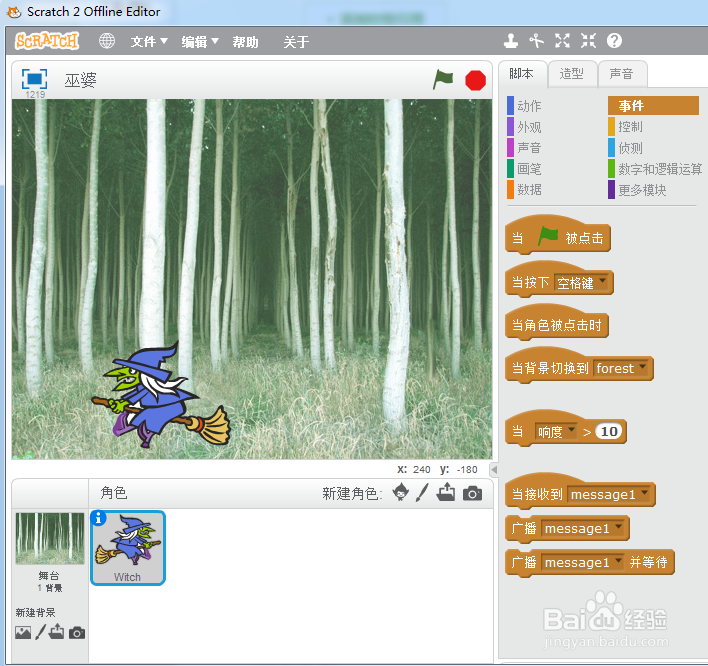Image resolution: width=708 pixels, height=666 pixels.
Task: Click the project name 巫婆 field
Action: (x=80, y=80)
